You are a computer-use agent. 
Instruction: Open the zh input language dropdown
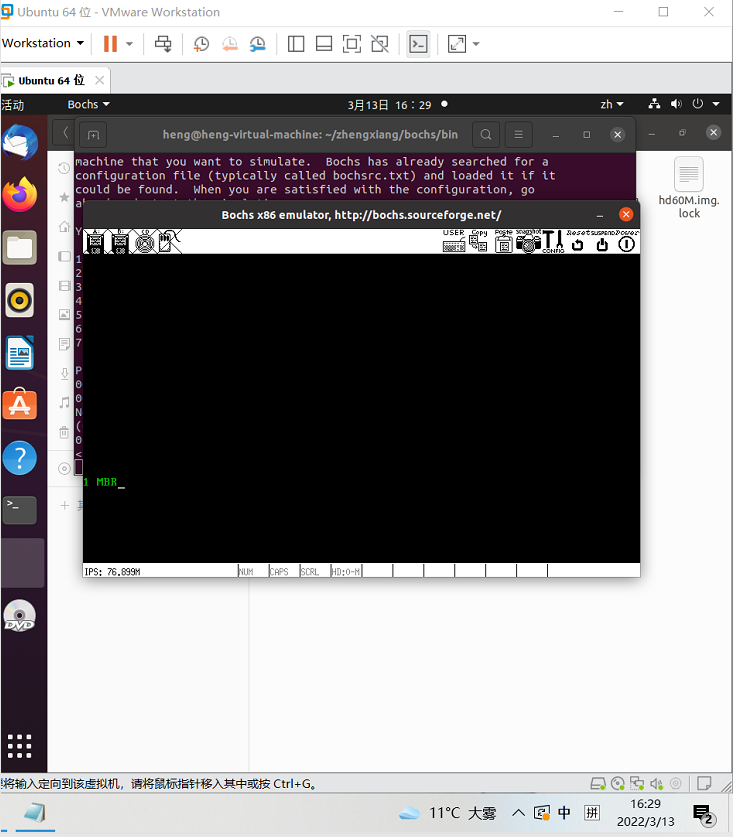coord(612,105)
